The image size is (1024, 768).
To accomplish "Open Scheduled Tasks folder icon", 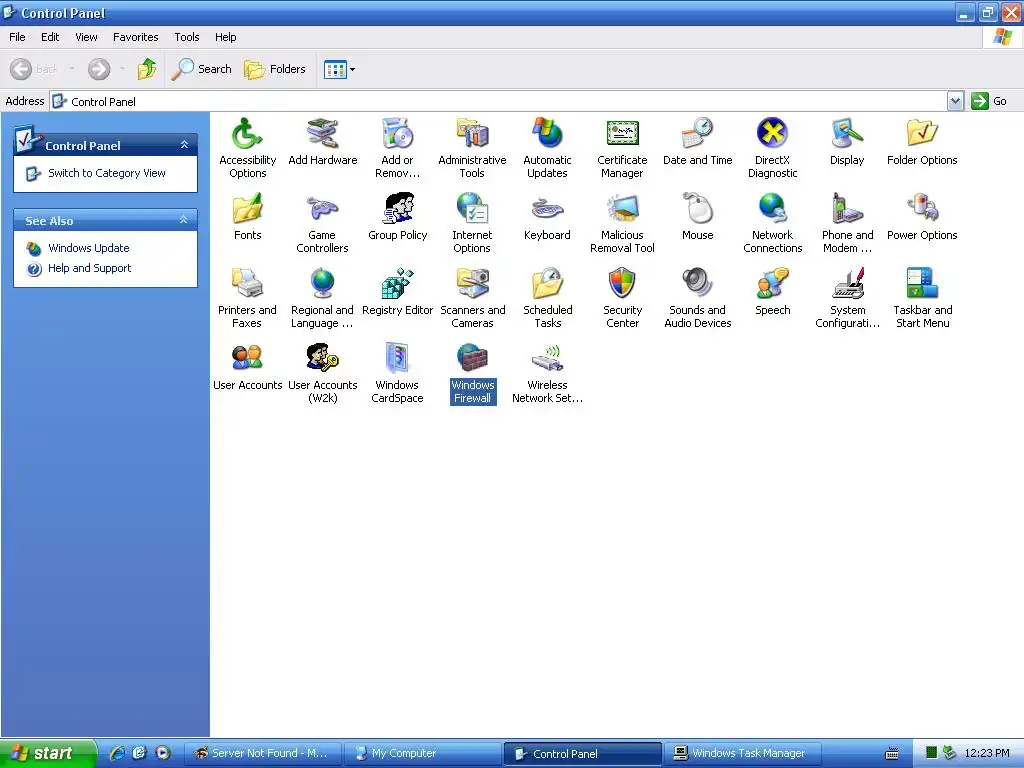I will [547, 284].
